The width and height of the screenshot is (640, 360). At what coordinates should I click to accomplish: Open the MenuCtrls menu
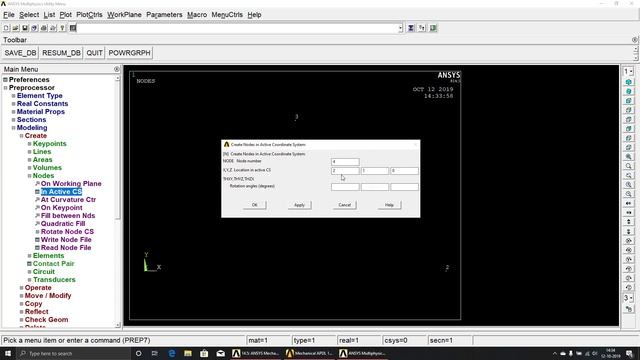pos(227,15)
